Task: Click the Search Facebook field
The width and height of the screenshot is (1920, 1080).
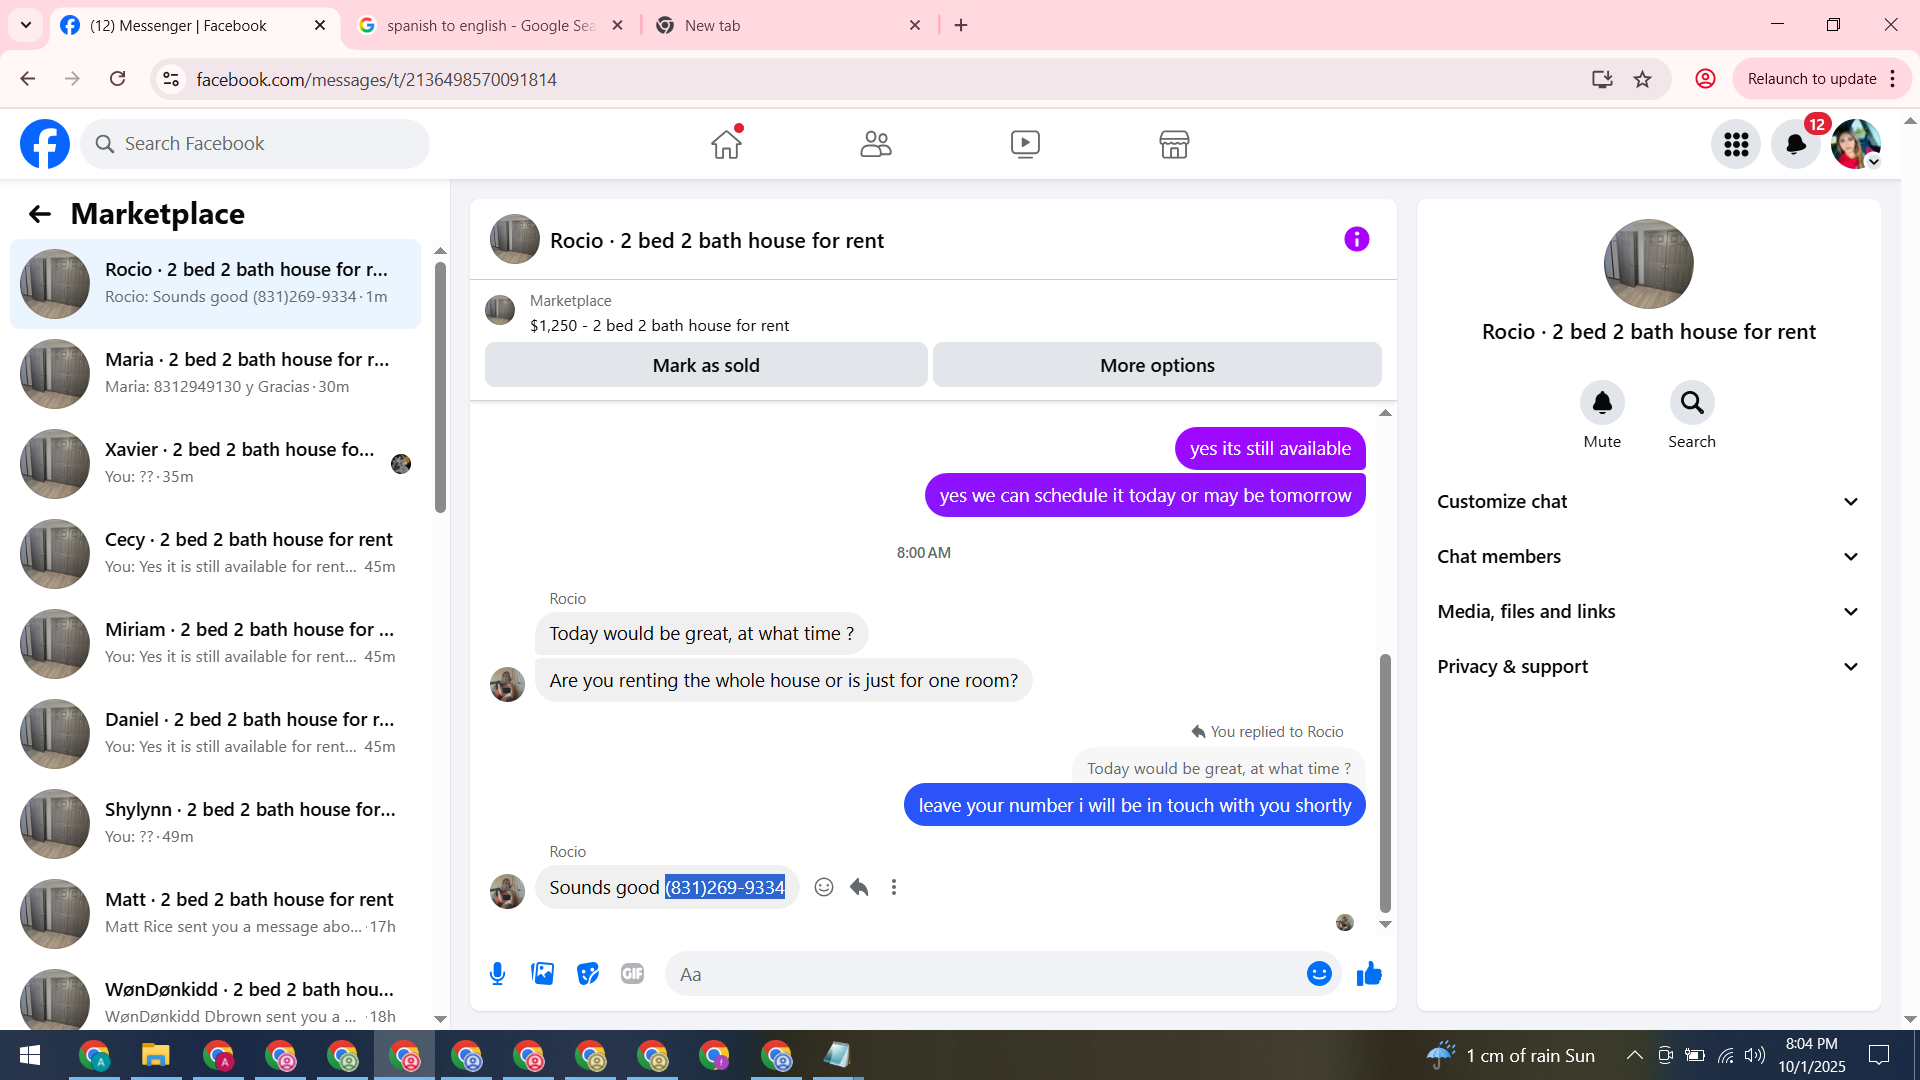Action: click(255, 144)
